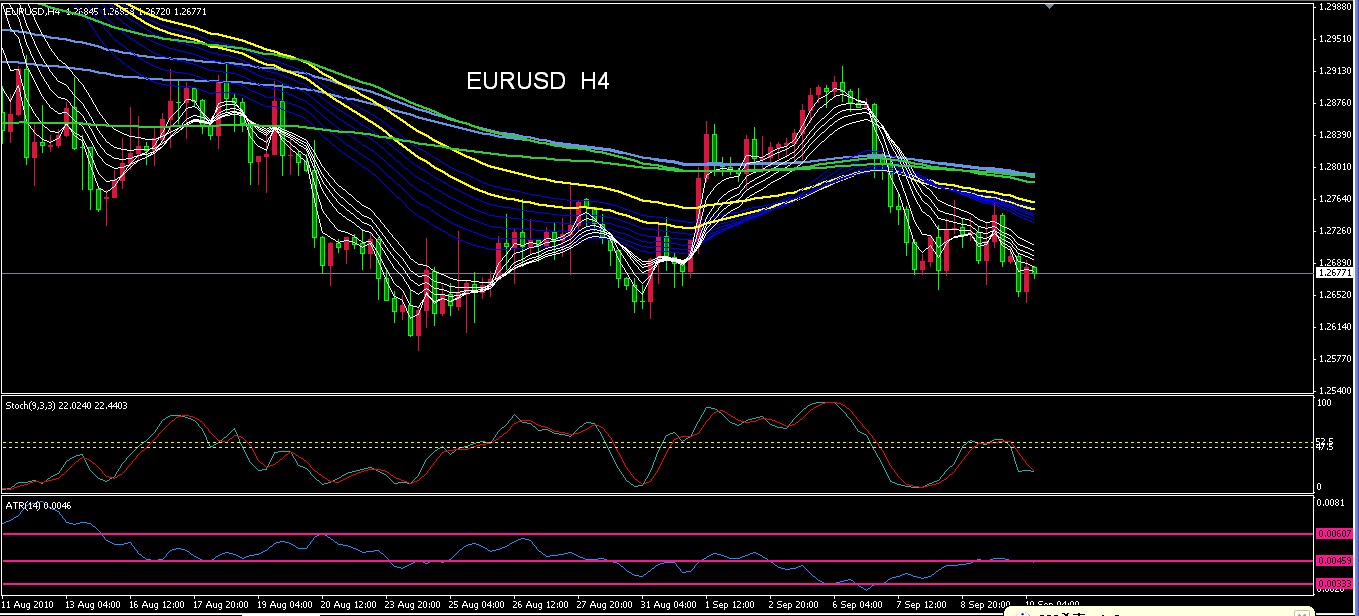This screenshot has width=1359, height=616.
Task: Click the 1.29880 price scale value
Action: [x=1334, y=7]
